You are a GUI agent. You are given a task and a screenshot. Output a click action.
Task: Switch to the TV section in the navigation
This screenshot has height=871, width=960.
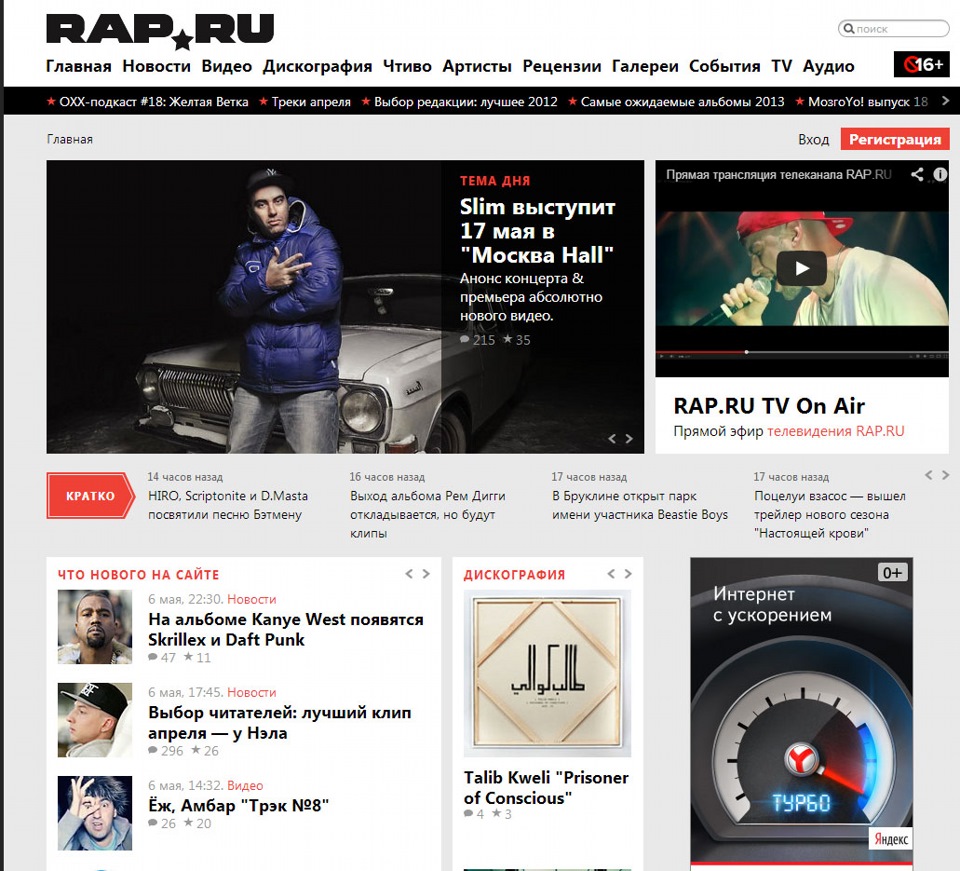pyautogui.click(x=783, y=66)
